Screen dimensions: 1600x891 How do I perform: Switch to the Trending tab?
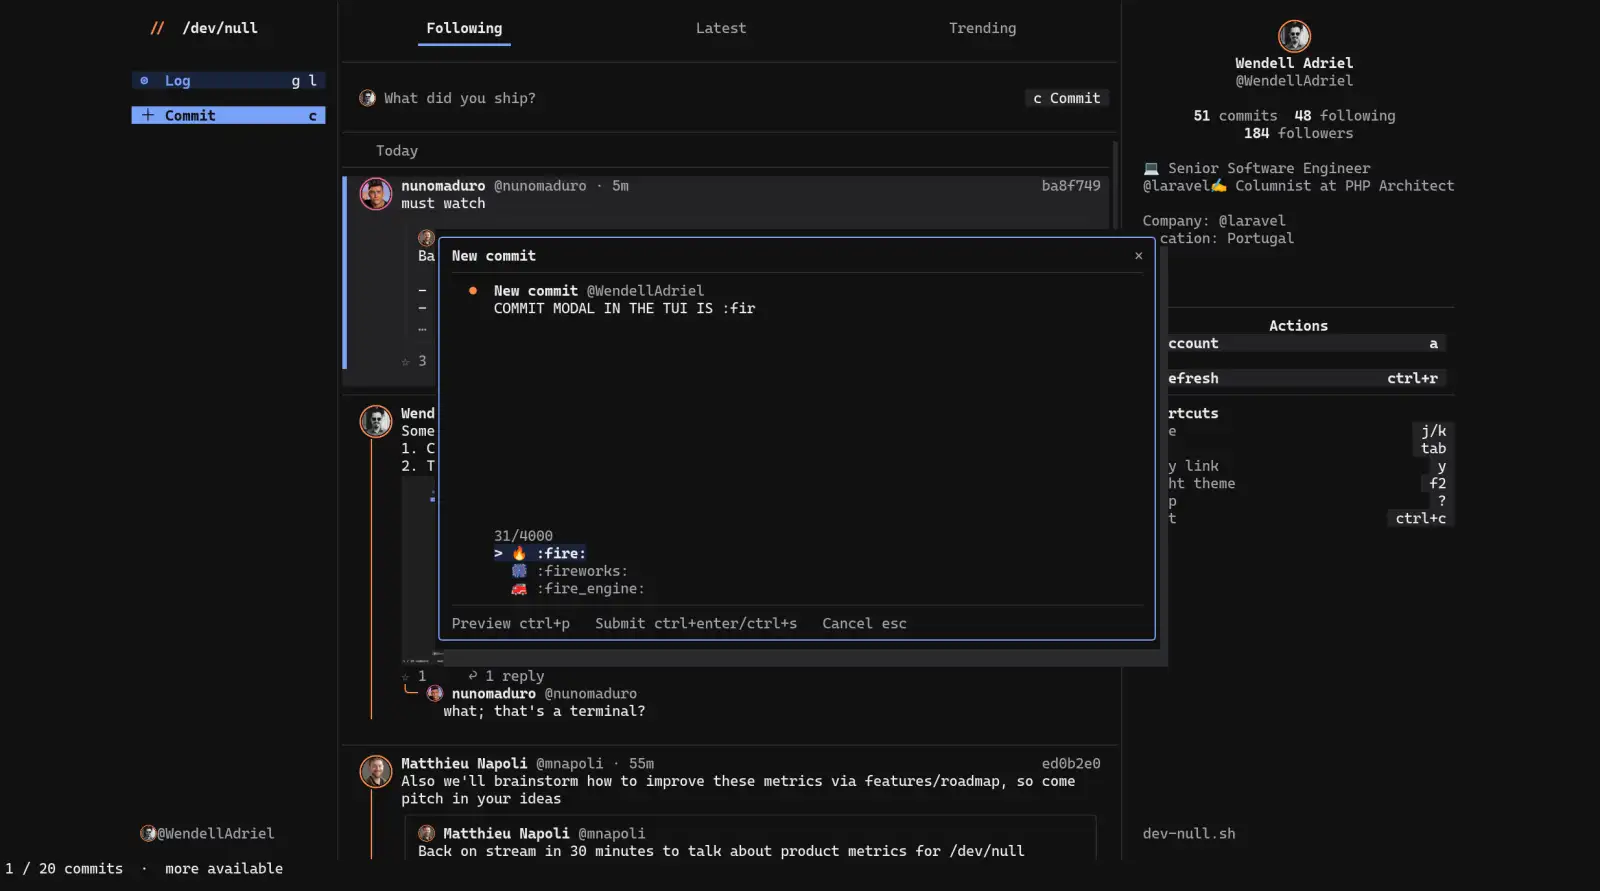982,28
